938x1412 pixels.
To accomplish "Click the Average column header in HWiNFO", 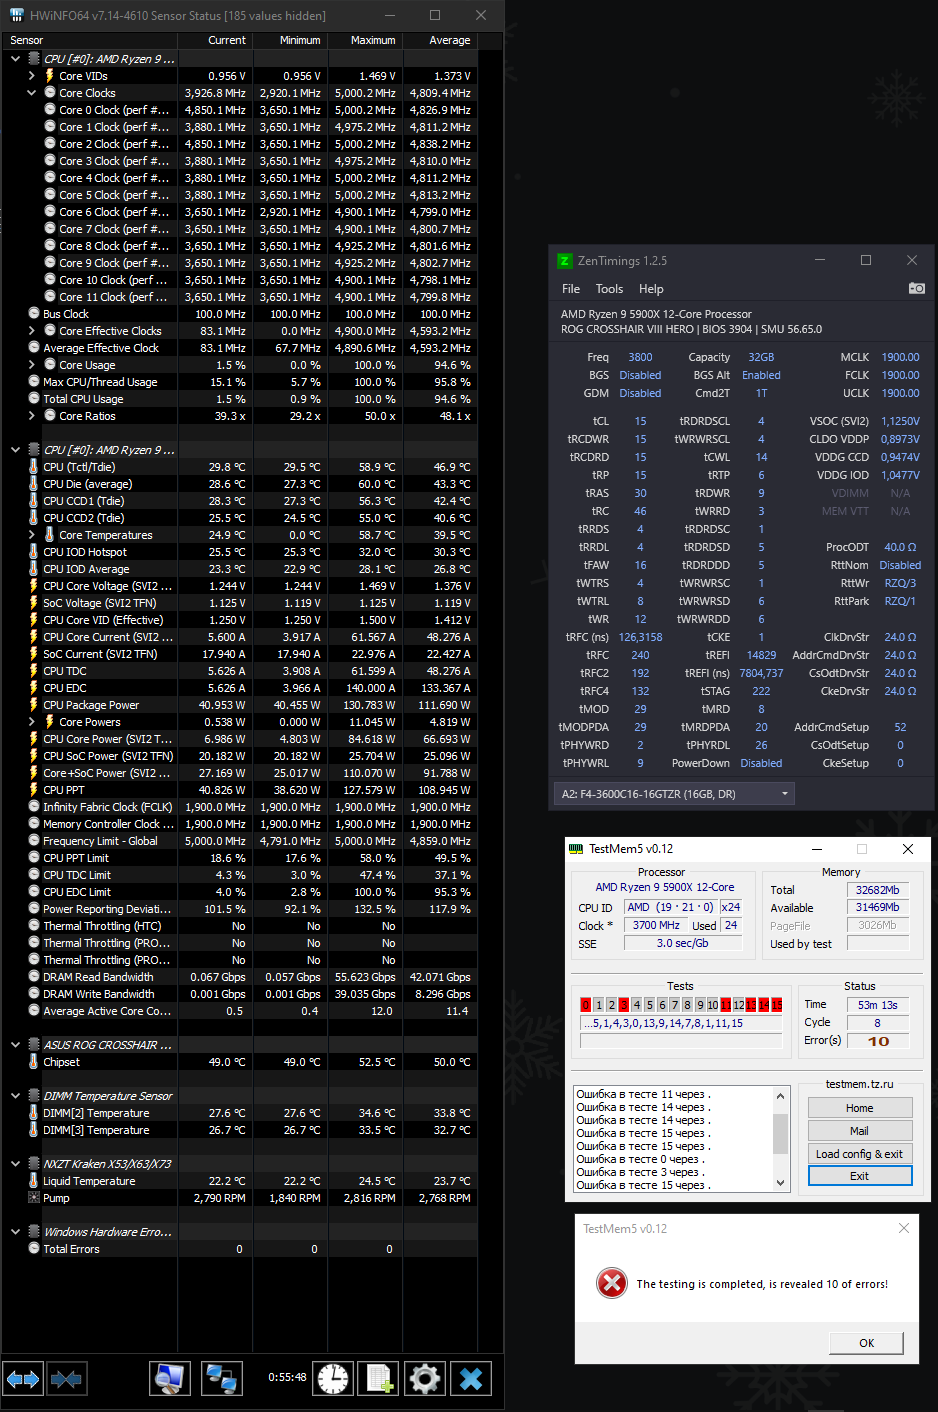I will pyautogui.click(x=439, y=40).
